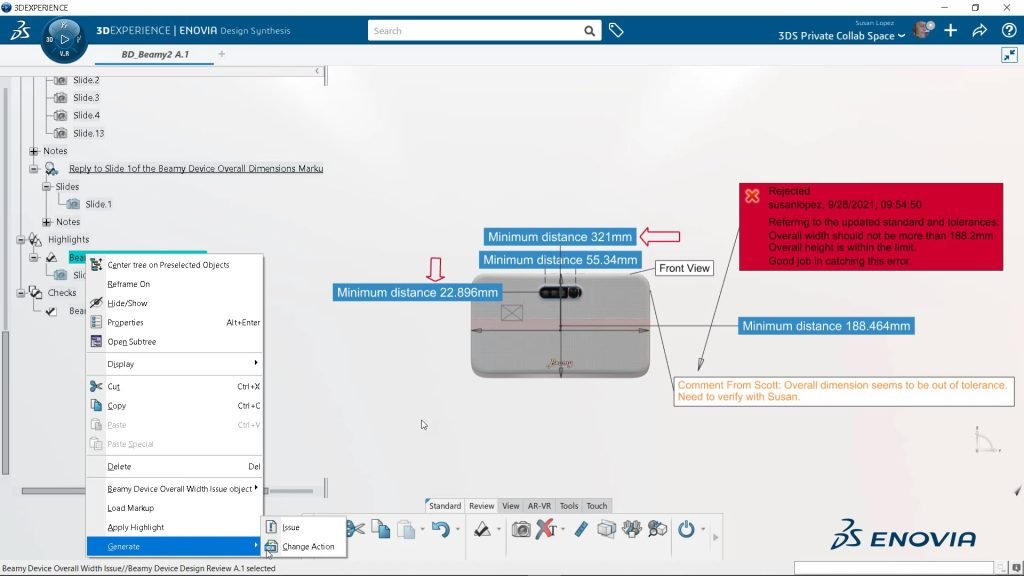Image resolution: width=1024 pixels, height=576 pixels.
Task: Click the collapse view arrows icon
Action: coord(1009,55)
